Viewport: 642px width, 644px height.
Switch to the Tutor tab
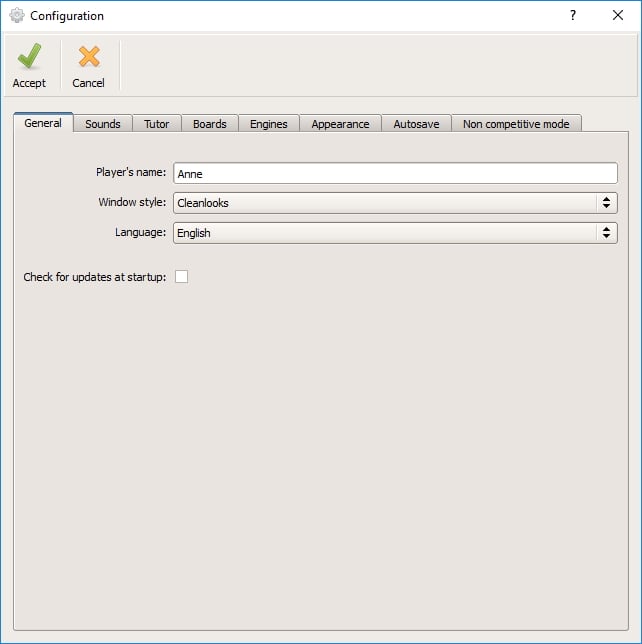click(156, 124)
